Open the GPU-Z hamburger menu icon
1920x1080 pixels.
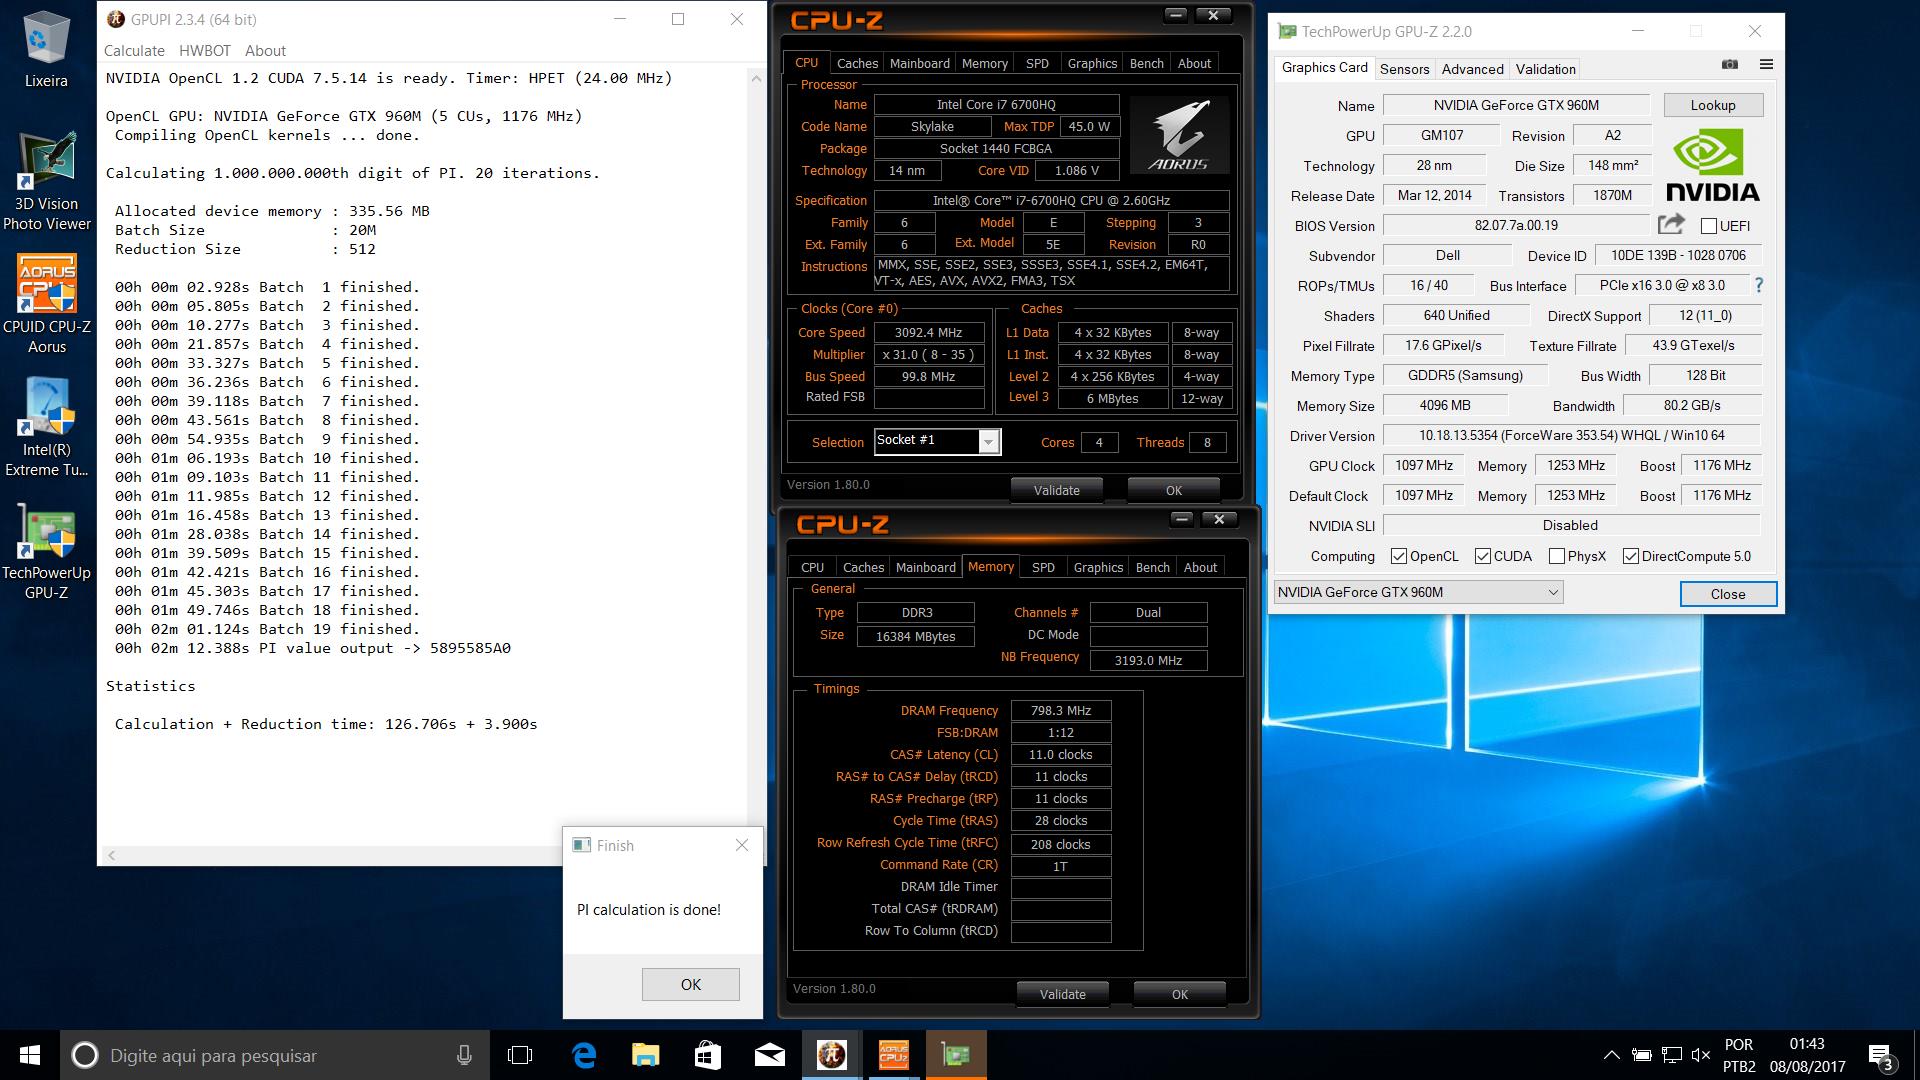[1766, 65]
